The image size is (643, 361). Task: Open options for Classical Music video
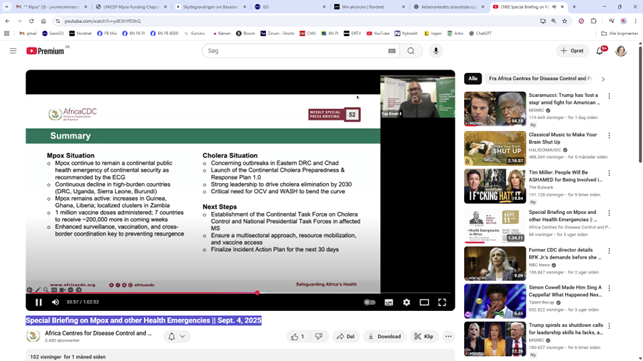tap(609, 135)
